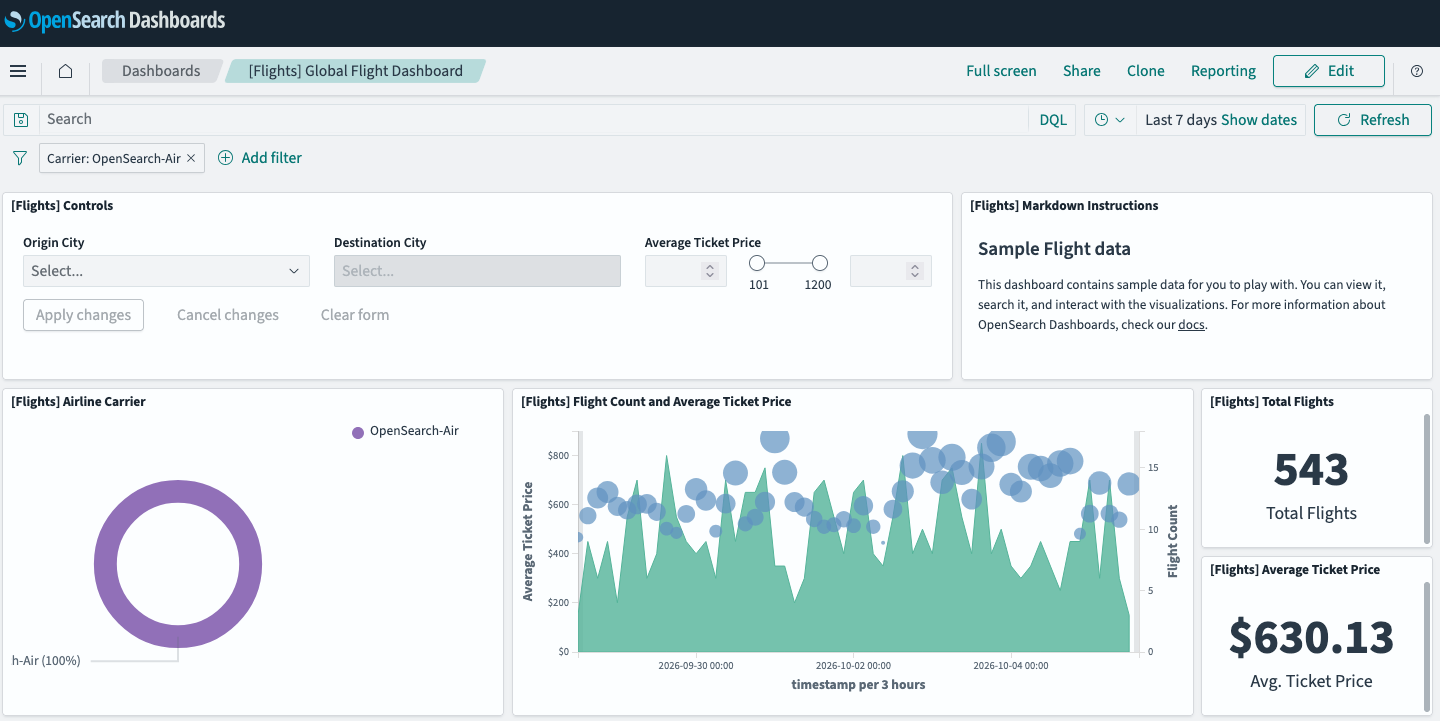
Task: Toggle the OpenSearch-Air legend entry
Action: click(x=414, y=431)
